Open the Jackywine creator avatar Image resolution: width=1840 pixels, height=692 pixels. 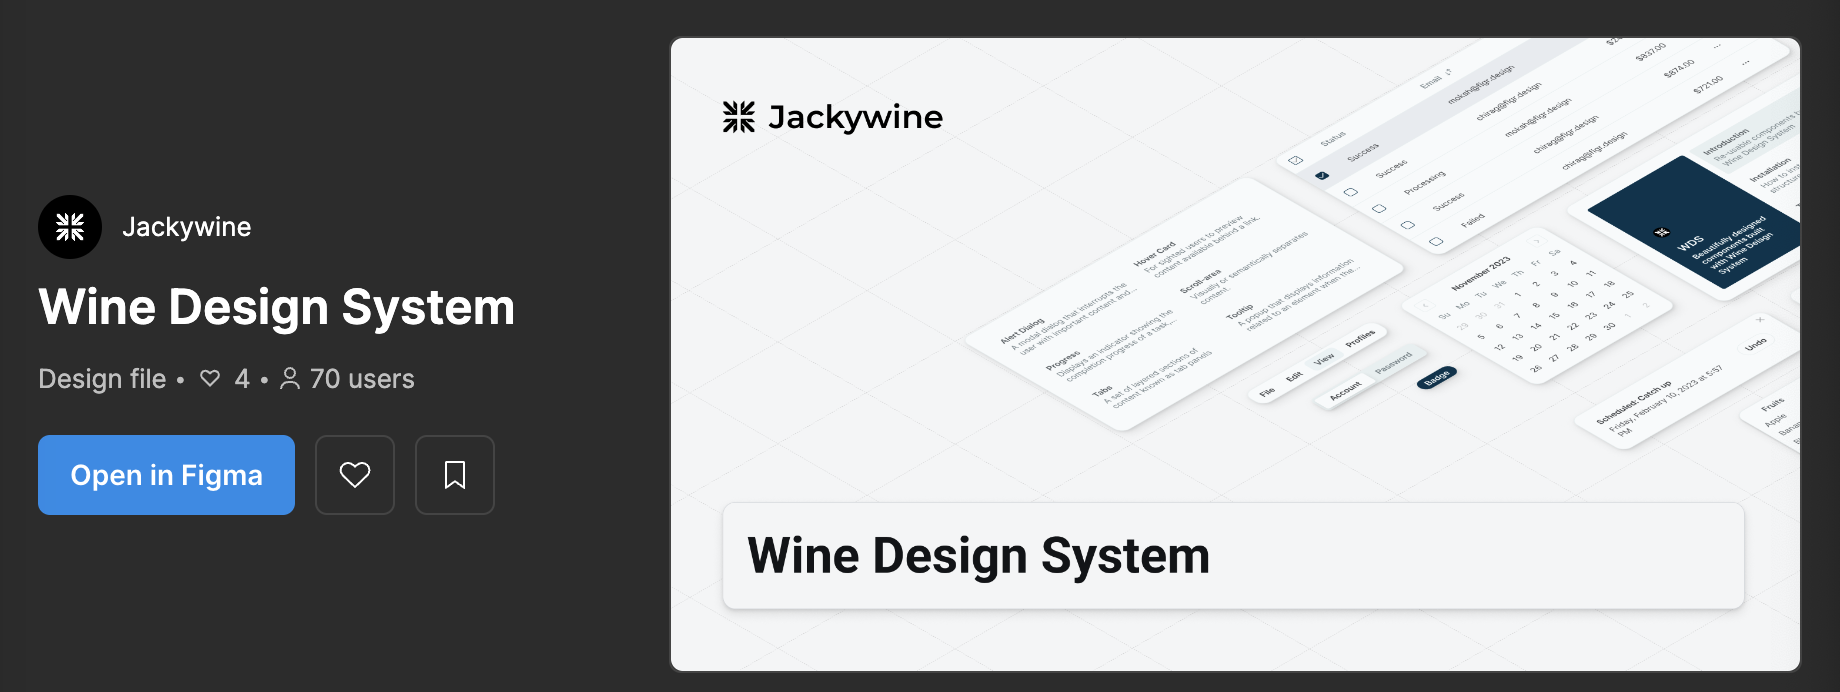[70, 227]
